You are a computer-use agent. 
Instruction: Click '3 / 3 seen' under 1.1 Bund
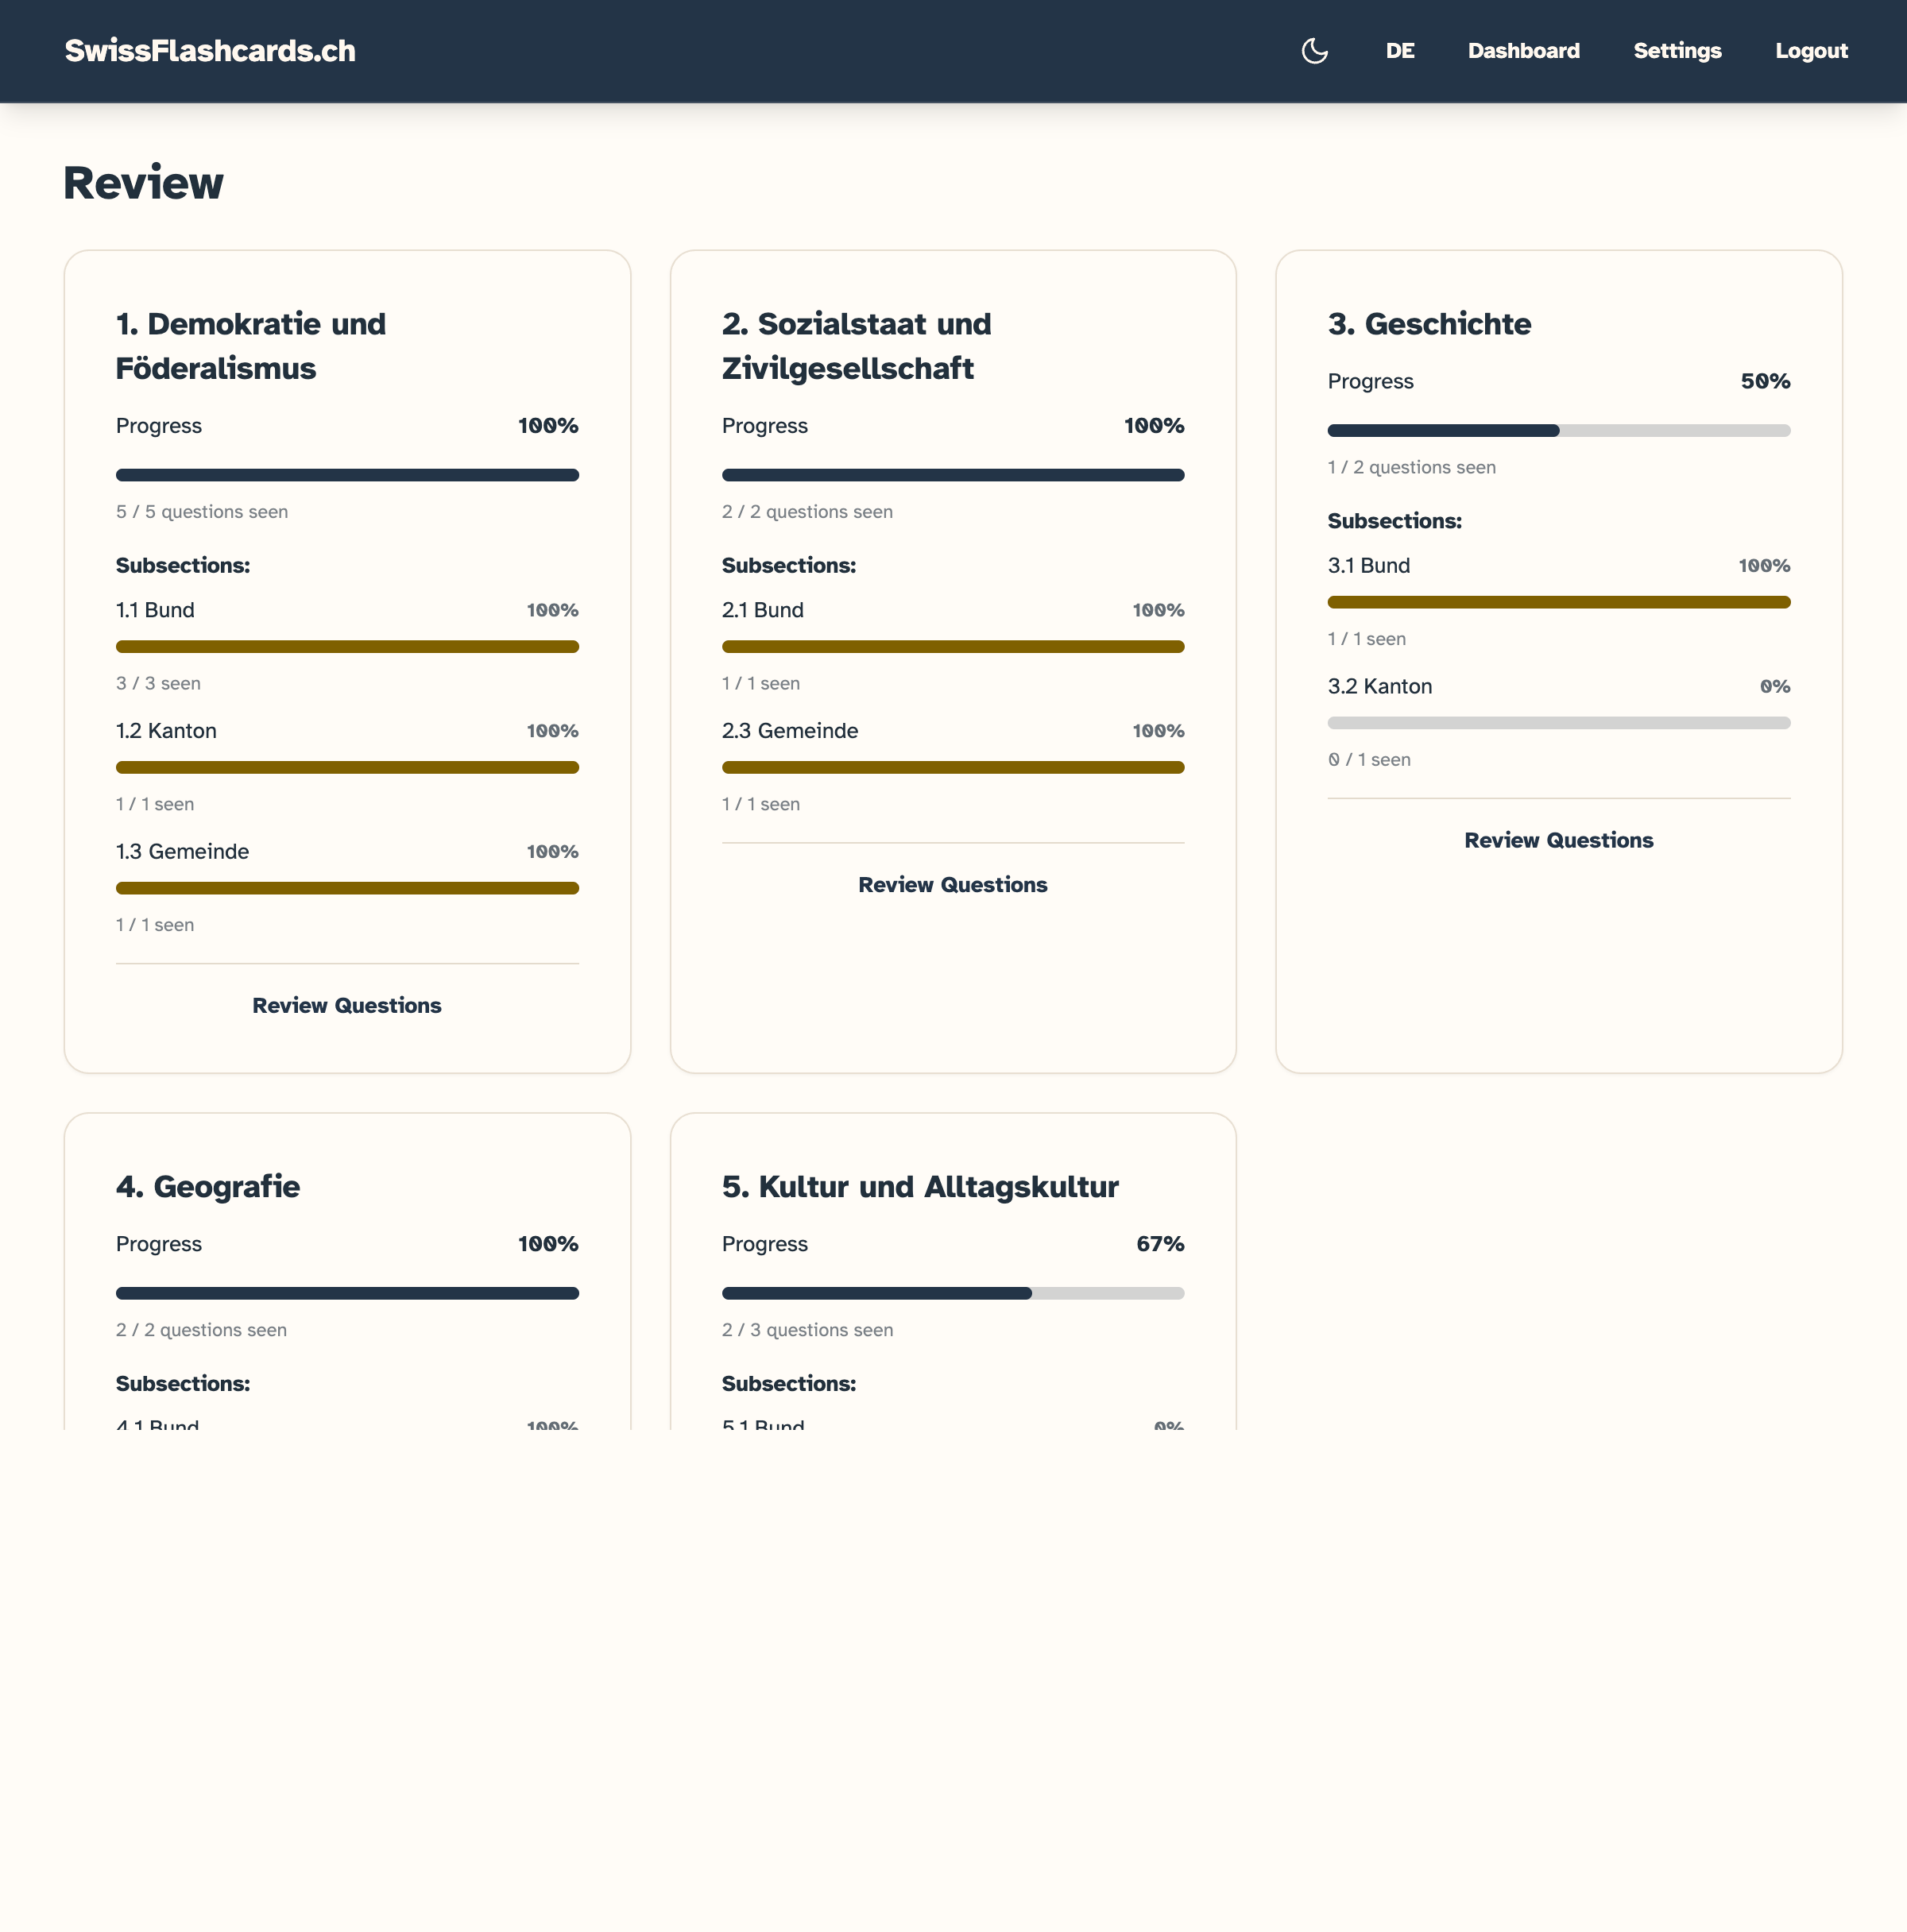tap(158, 684)
